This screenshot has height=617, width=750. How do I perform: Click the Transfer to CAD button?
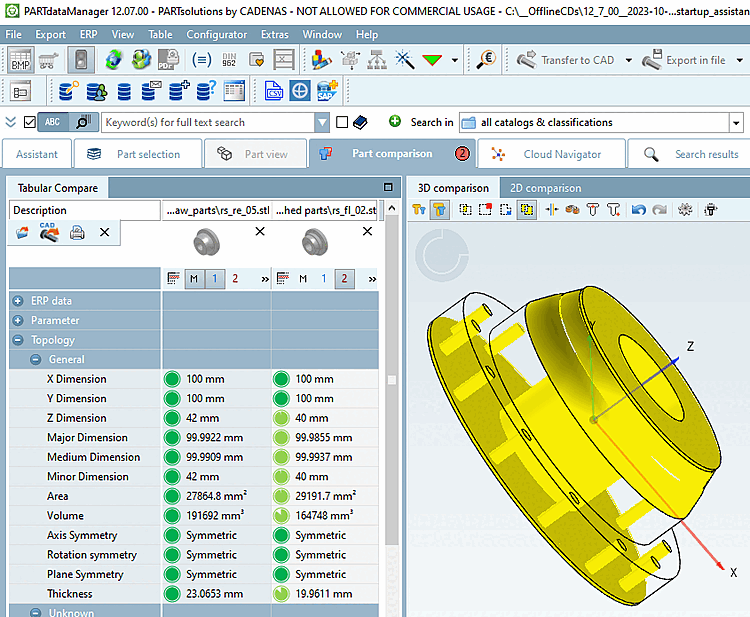tap(566, 60)
